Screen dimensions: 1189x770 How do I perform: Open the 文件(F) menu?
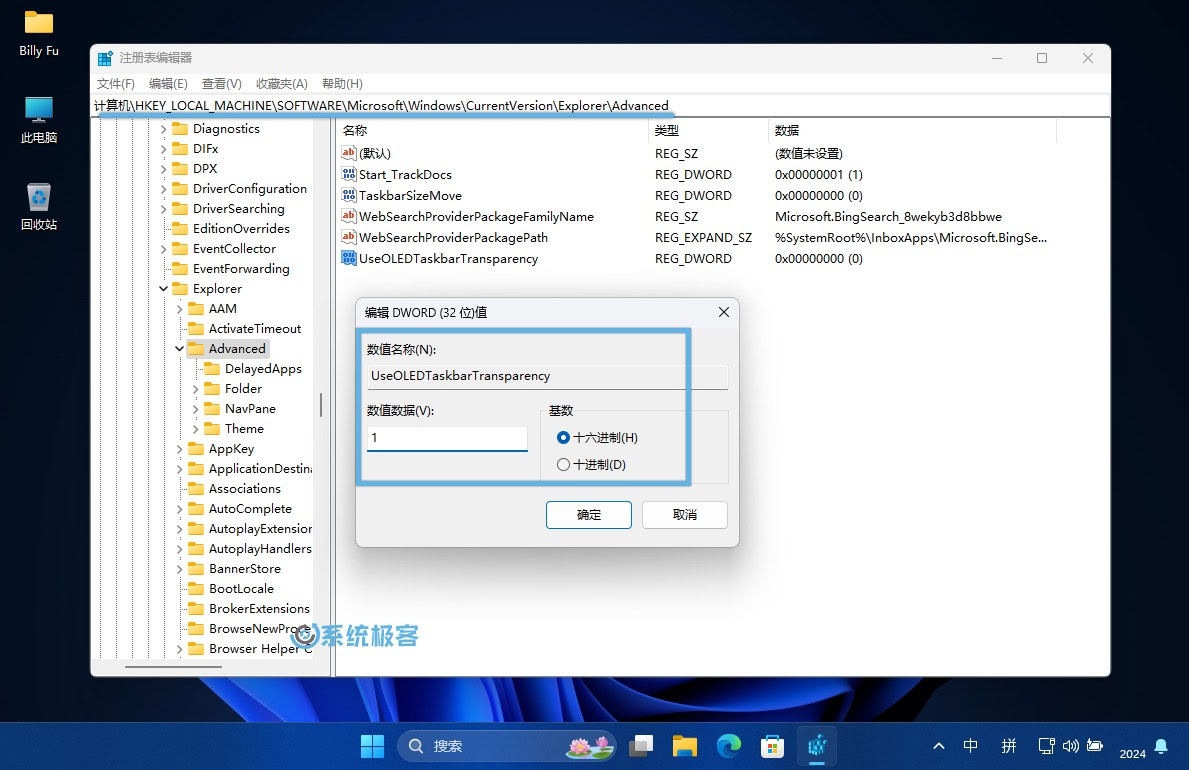(115, 83)
